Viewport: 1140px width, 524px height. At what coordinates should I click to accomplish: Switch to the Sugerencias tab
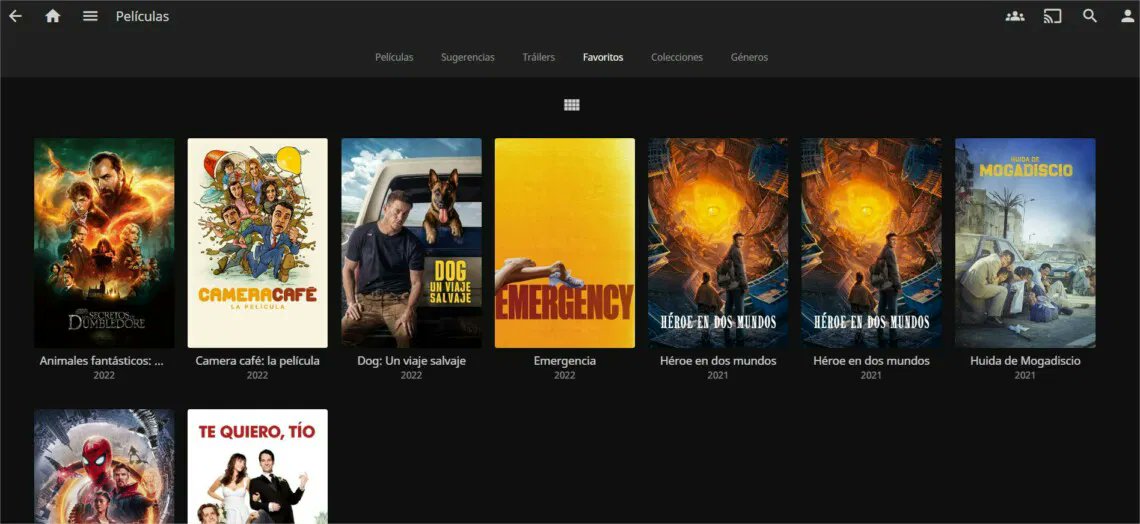tap(467, 57)
